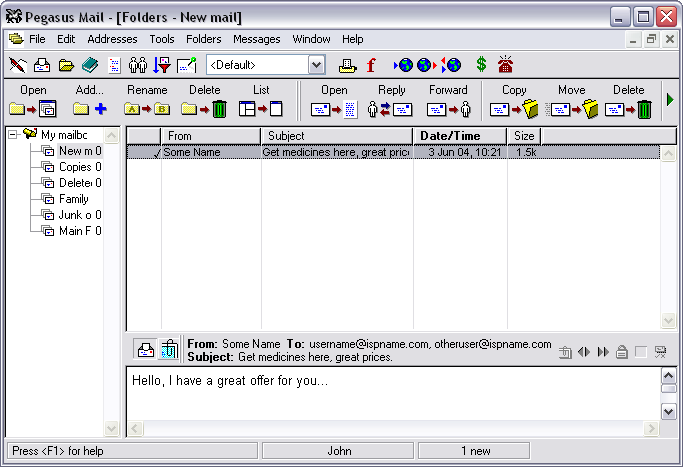Click the compose new message icon

(x=17, y=65)
